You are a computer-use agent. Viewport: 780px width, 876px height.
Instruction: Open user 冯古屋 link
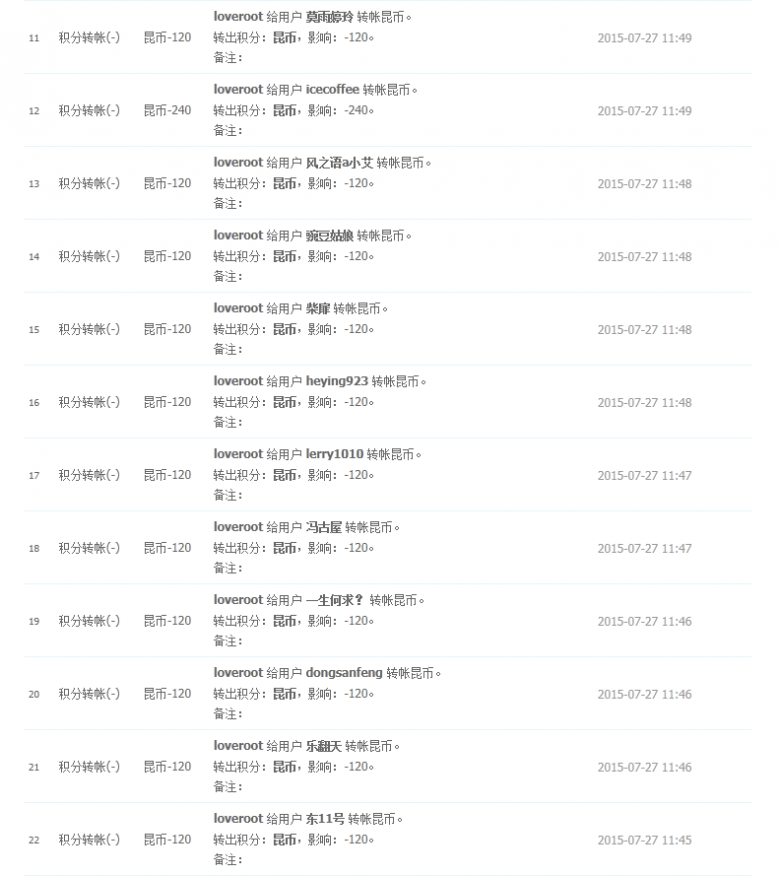[324, 527]
